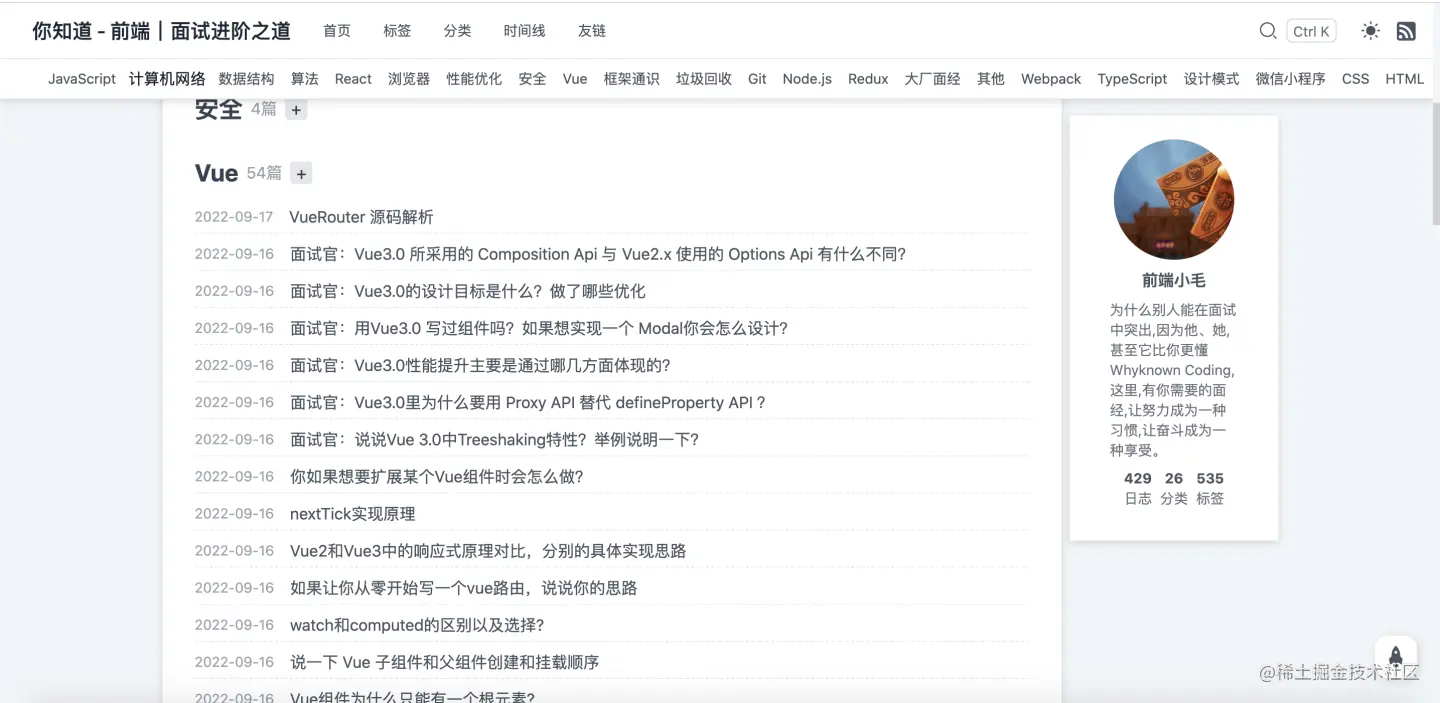This screenshot has height=703, width=1440.
Task: Select the 垃圾回收 category tab
Action: point(704,79)
